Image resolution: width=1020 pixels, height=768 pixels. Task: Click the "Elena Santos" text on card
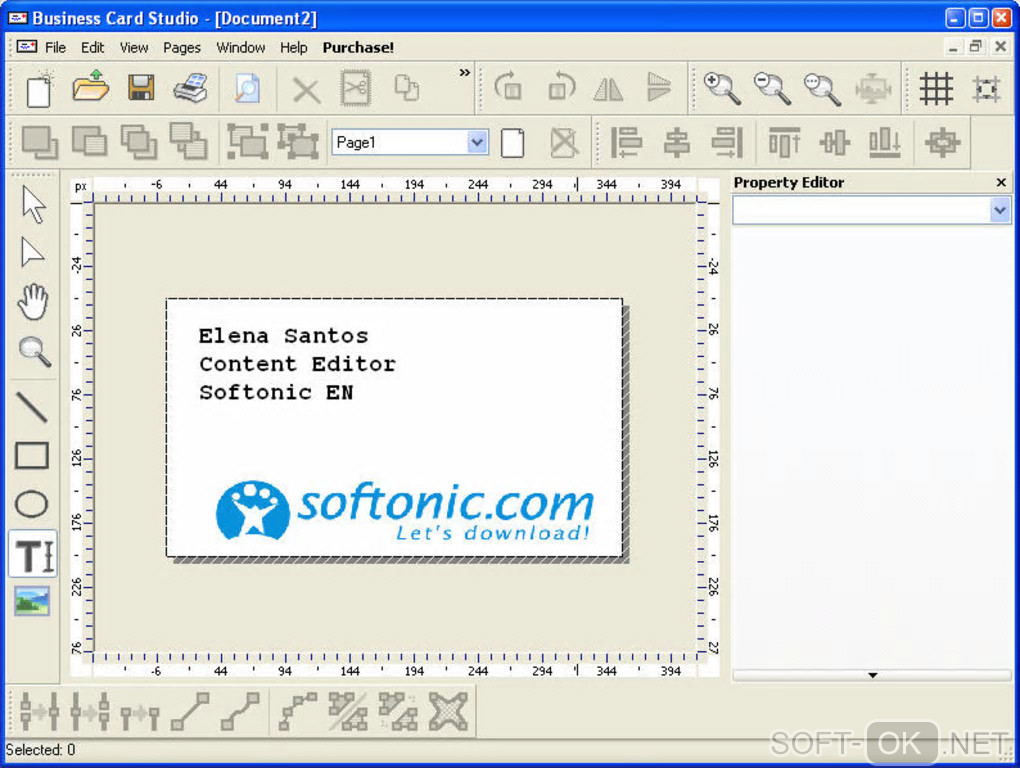(283, 336)
